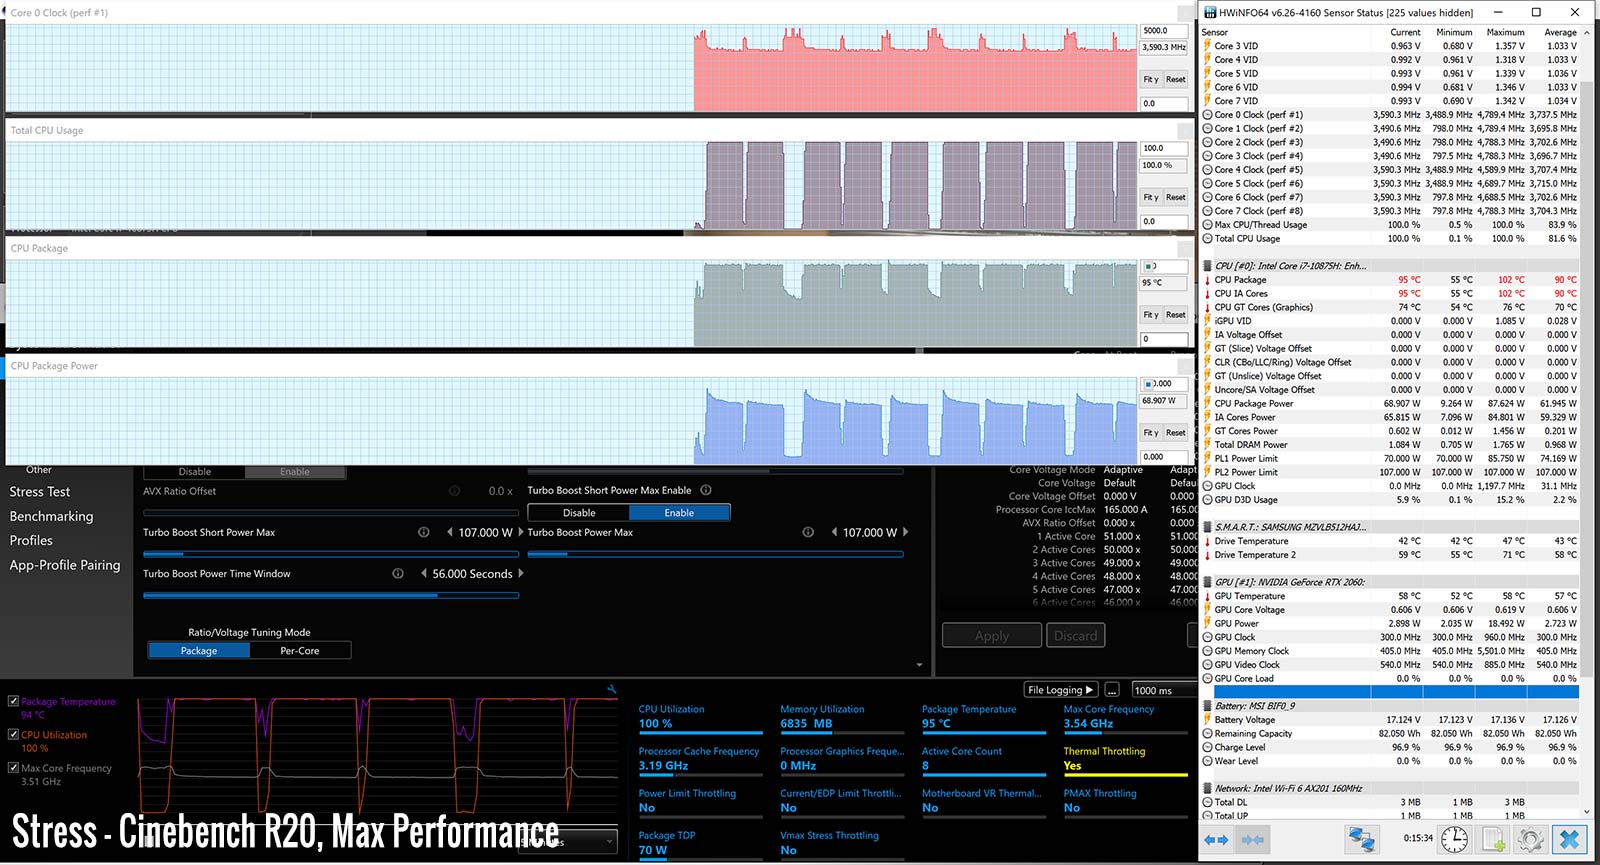Click the Battery Voltage lightning icon
The height and width of the screenshot is (865, 1600).
(x=1208, y=720)
